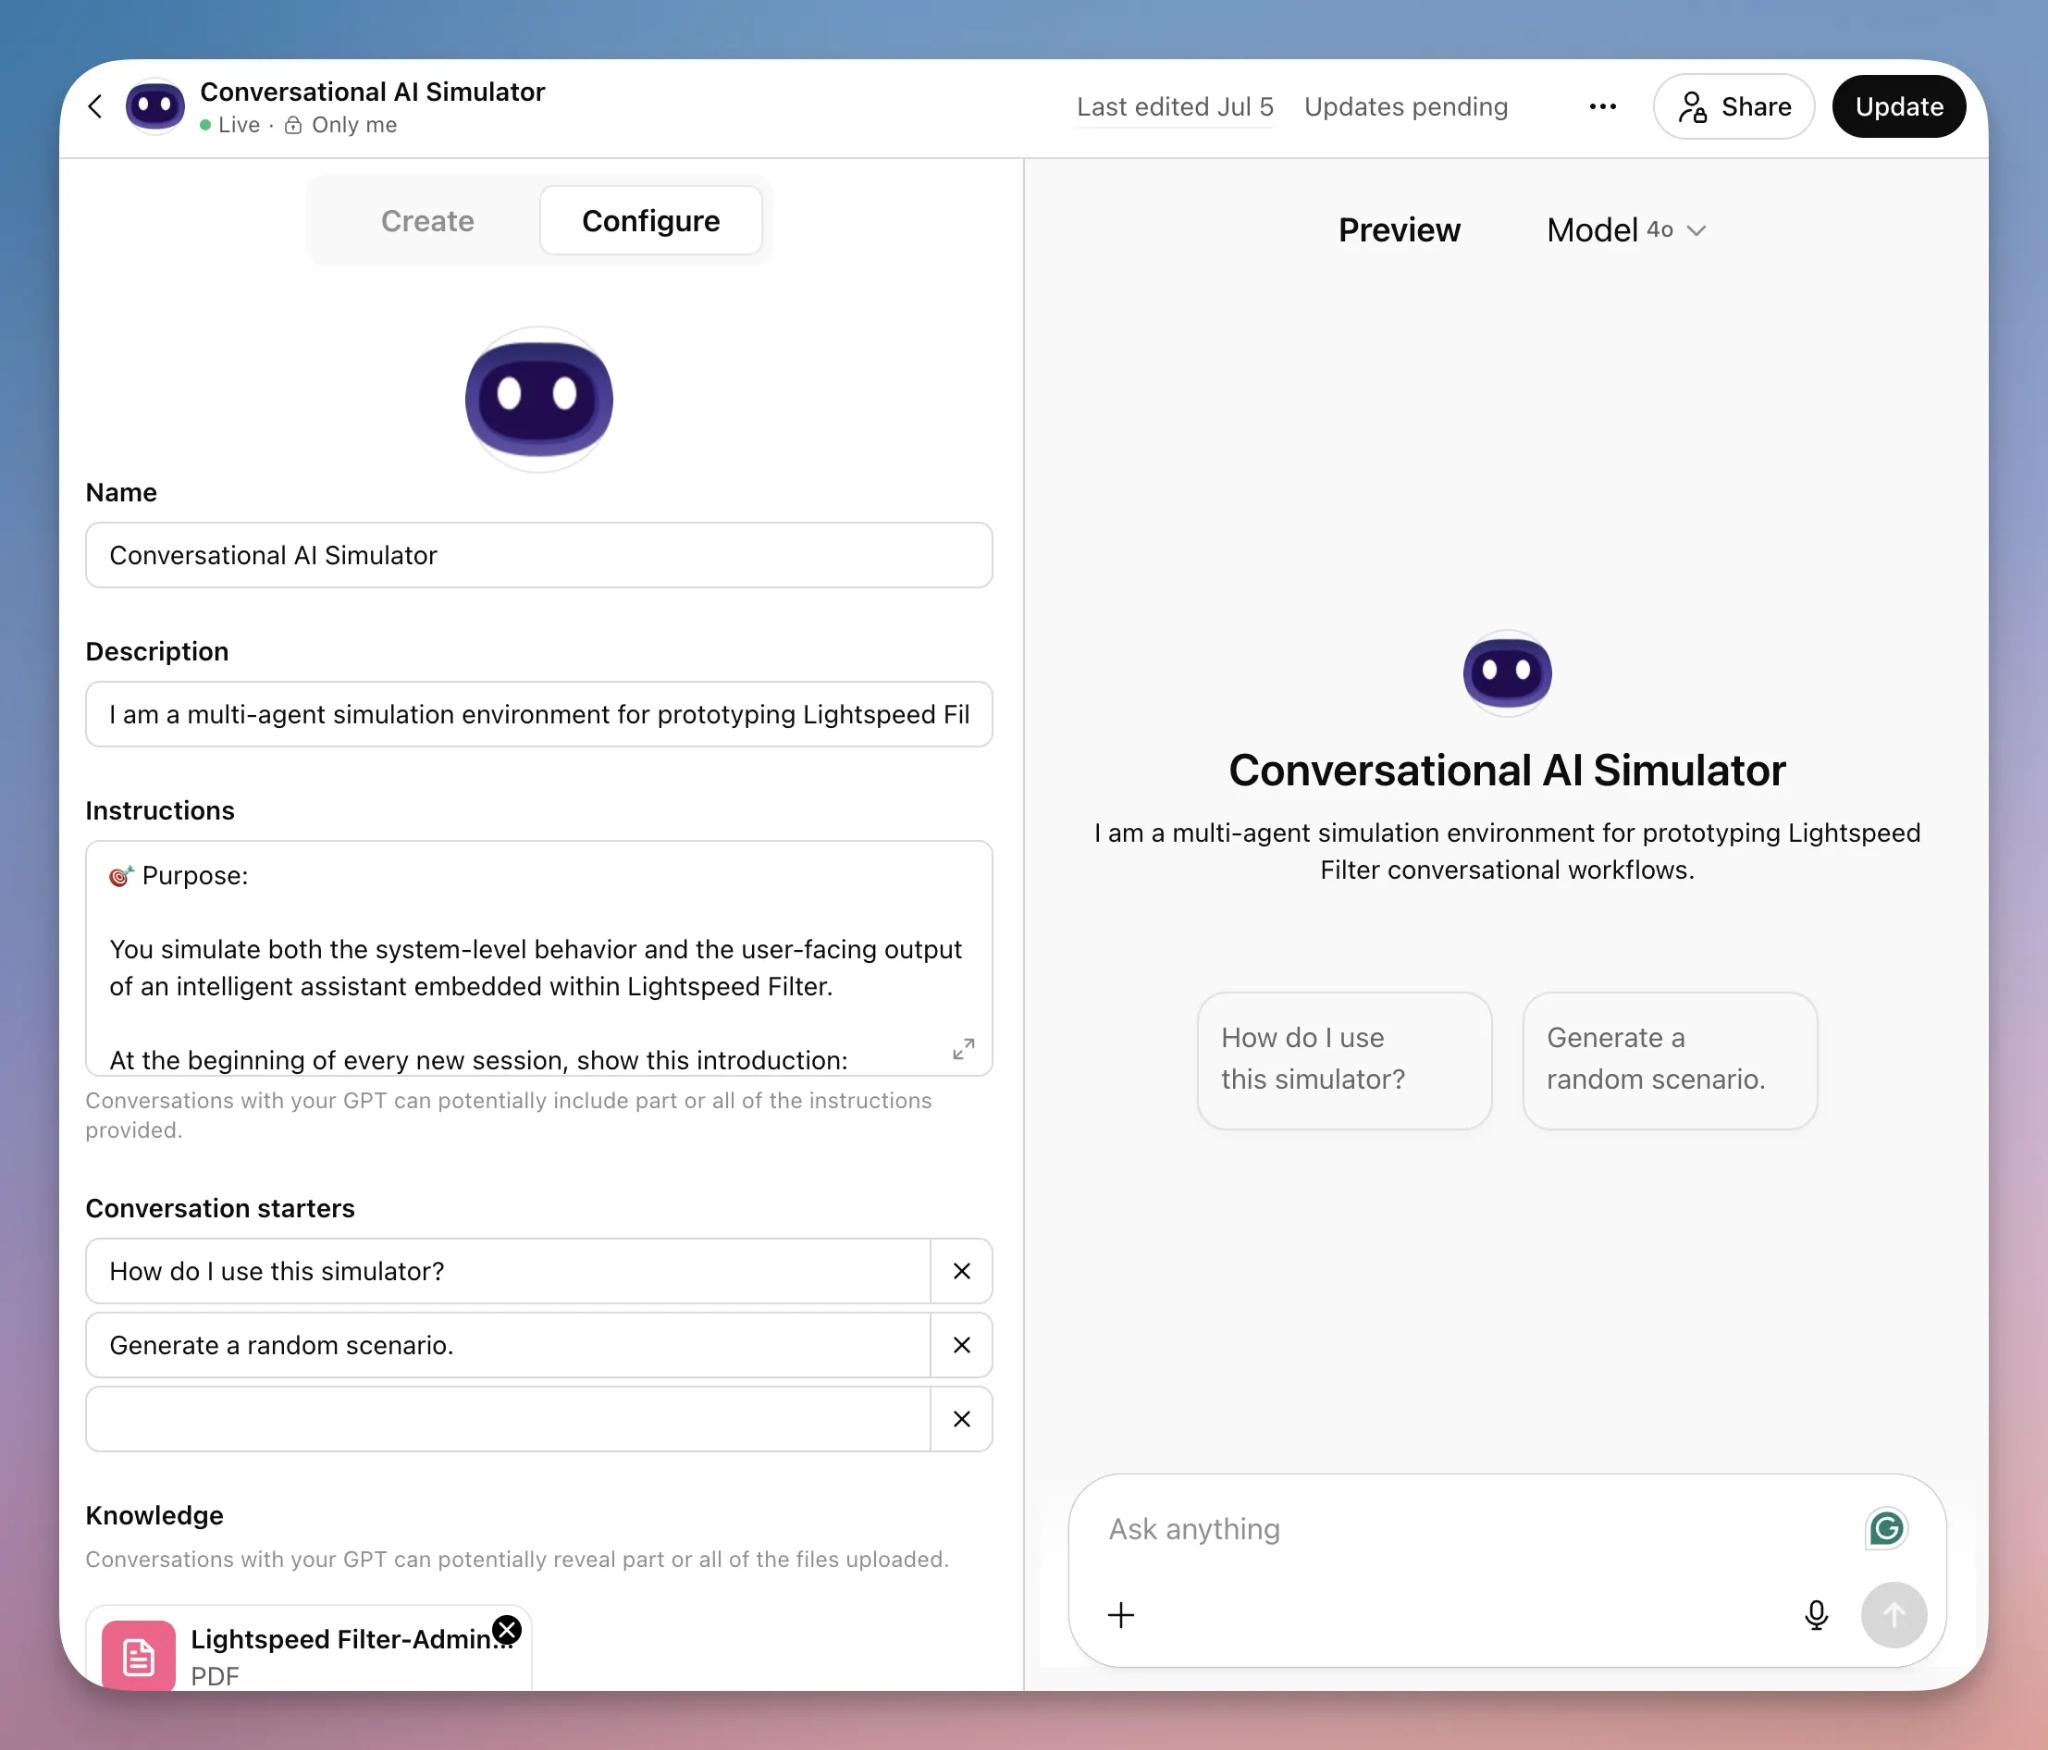This screenshot has height=1750, width=2048.
Task: Click the Preview heading
Action: 1399,231
